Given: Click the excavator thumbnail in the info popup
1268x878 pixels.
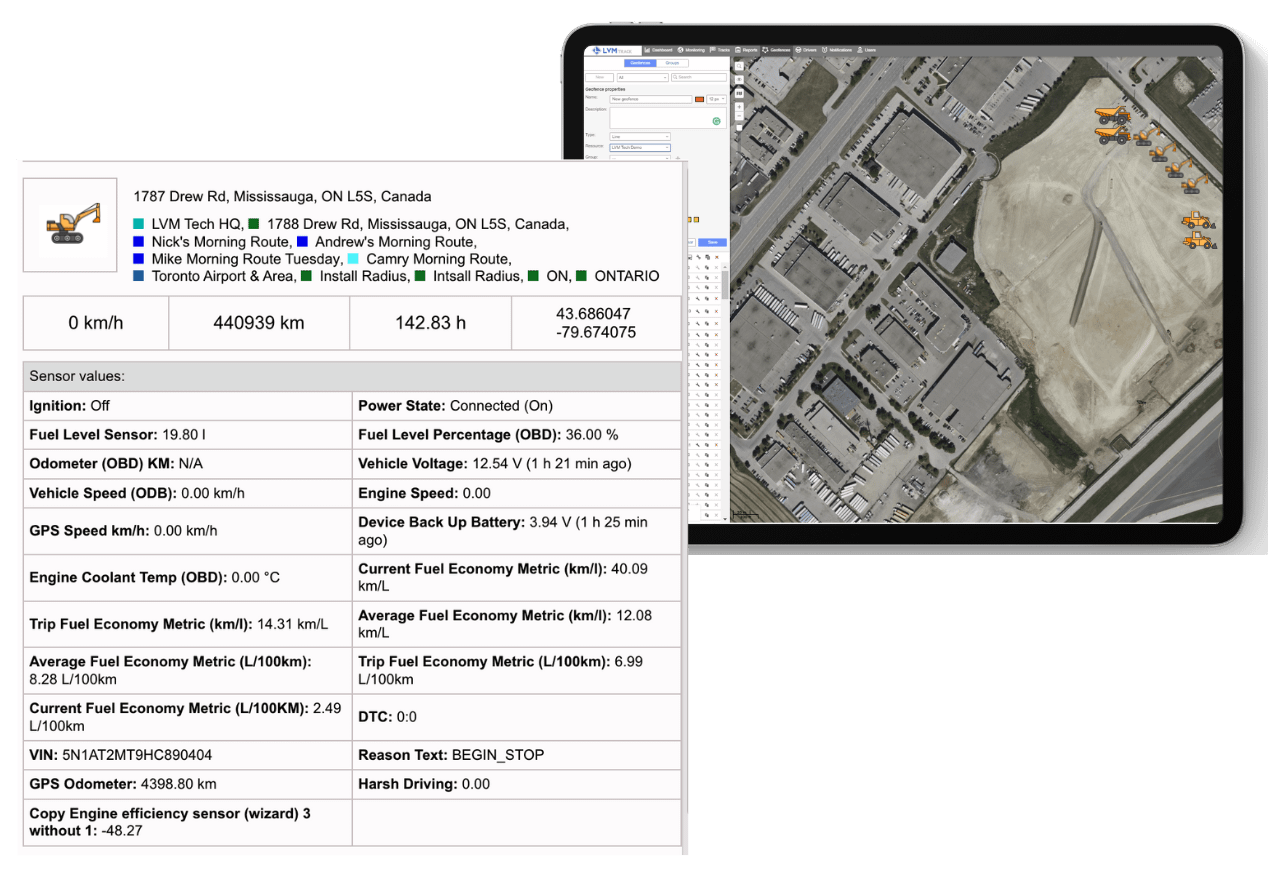Looking at the screenshot, I should click(70, 225).
